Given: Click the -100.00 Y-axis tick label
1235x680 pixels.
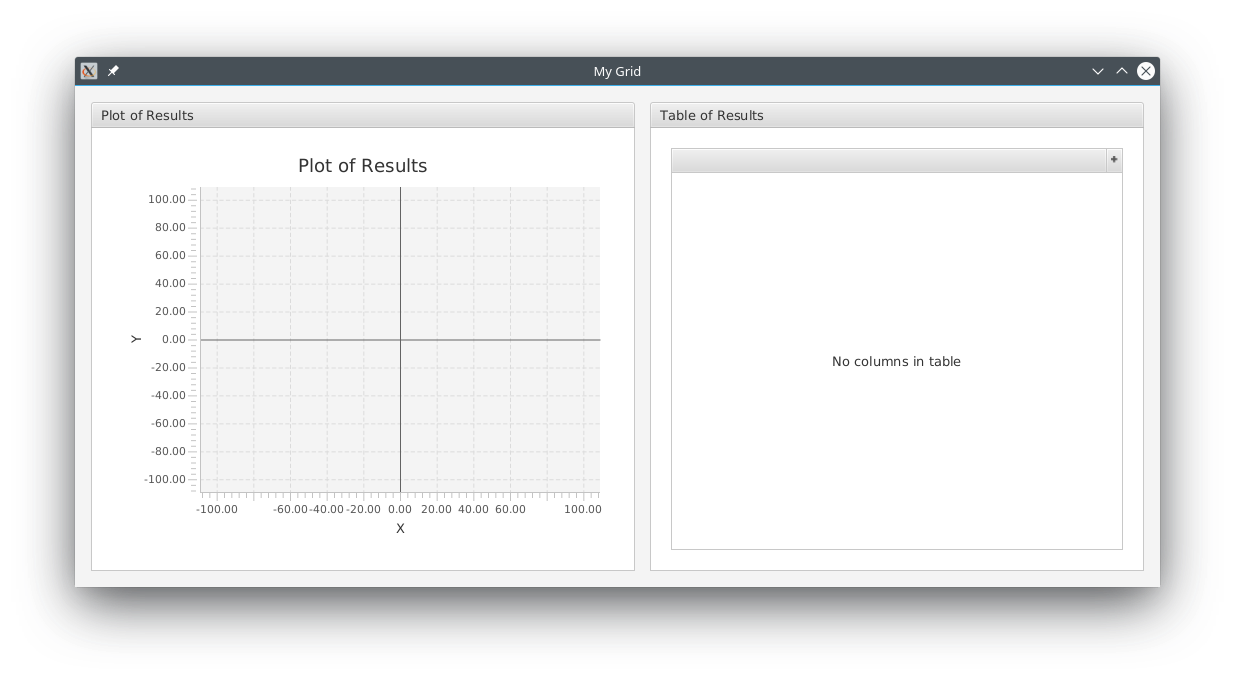Looking at the screenshot, I should 165,479.
